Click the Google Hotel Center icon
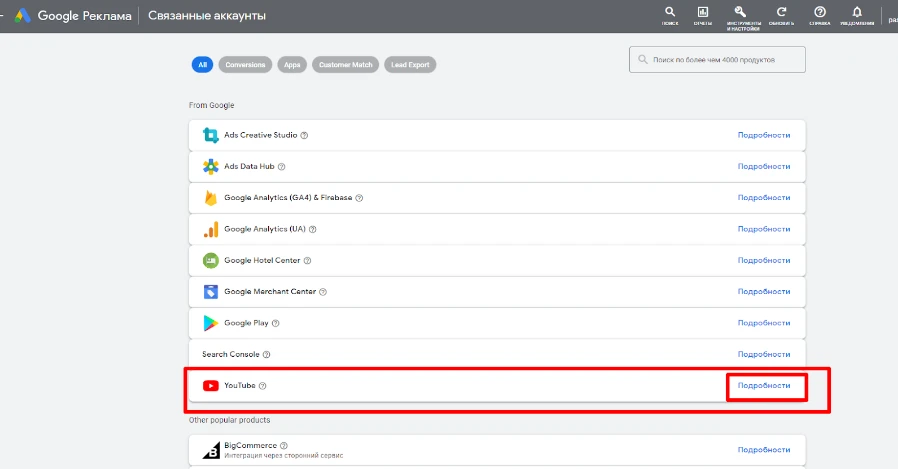Screen dimensions: 898x469 211,261
